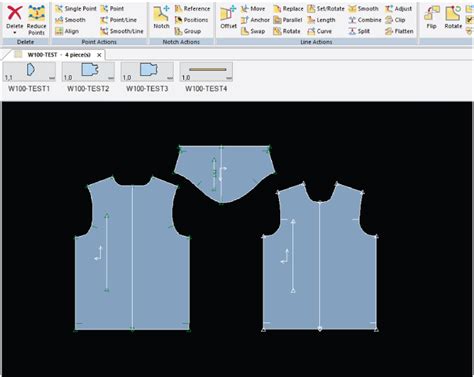Choose the Set/Rotate tool
The width and height of the screenshot is (474, 377).
tap(326, 9)
